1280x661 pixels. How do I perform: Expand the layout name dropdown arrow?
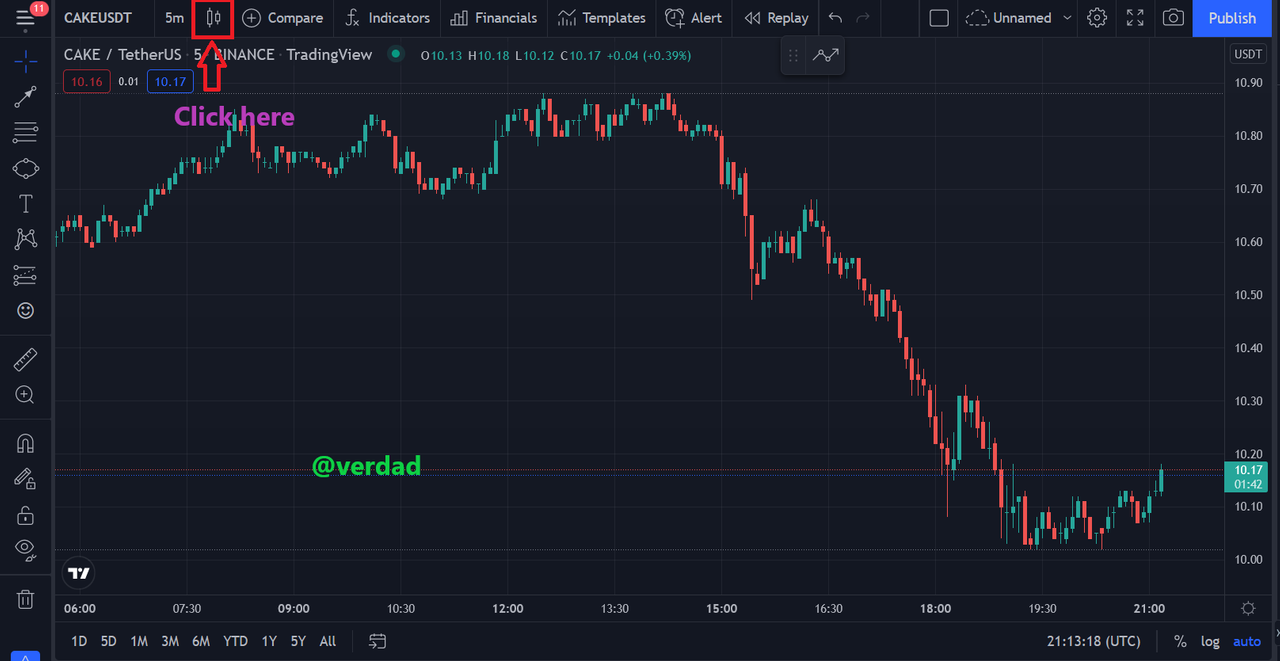(x=1067, y=18)
